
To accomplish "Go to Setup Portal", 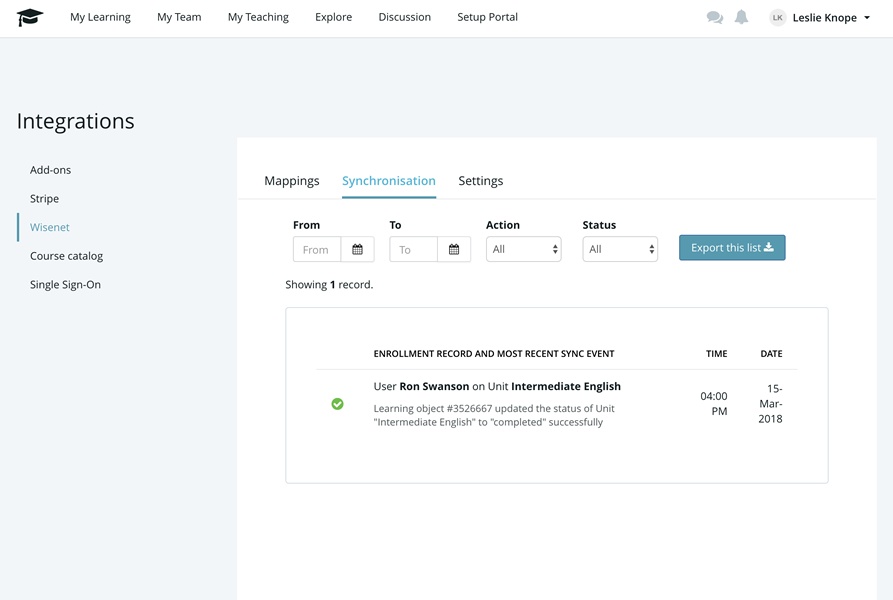I will (x=487, y=17).
